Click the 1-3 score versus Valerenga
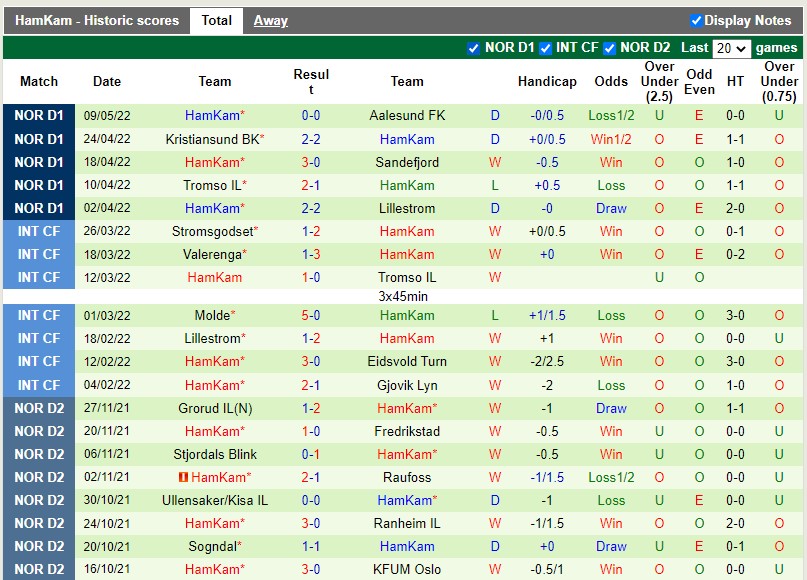The height and width of the screenshot is (580, 807). [311, 254]
